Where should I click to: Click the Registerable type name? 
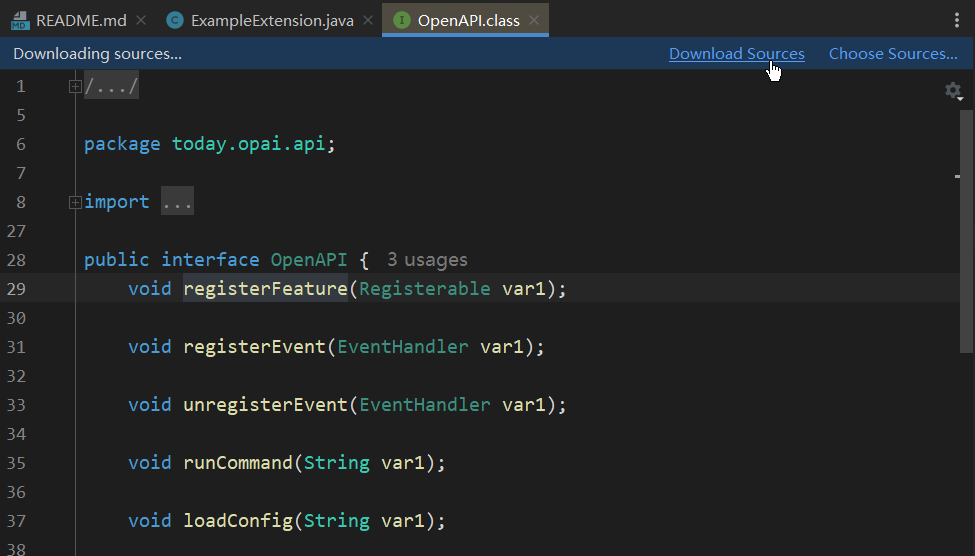pos(425,289)
